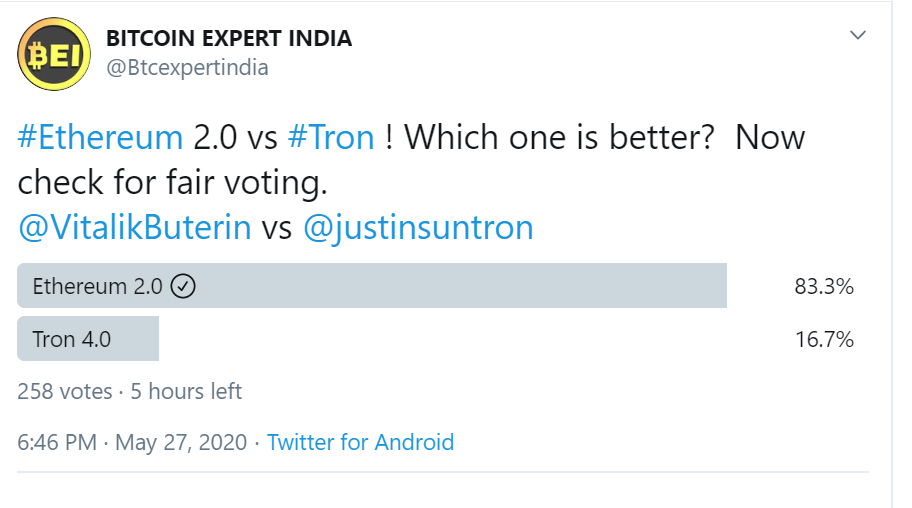
Task: Click the 16.7% result percentage
Action: (x=824, y=339)
